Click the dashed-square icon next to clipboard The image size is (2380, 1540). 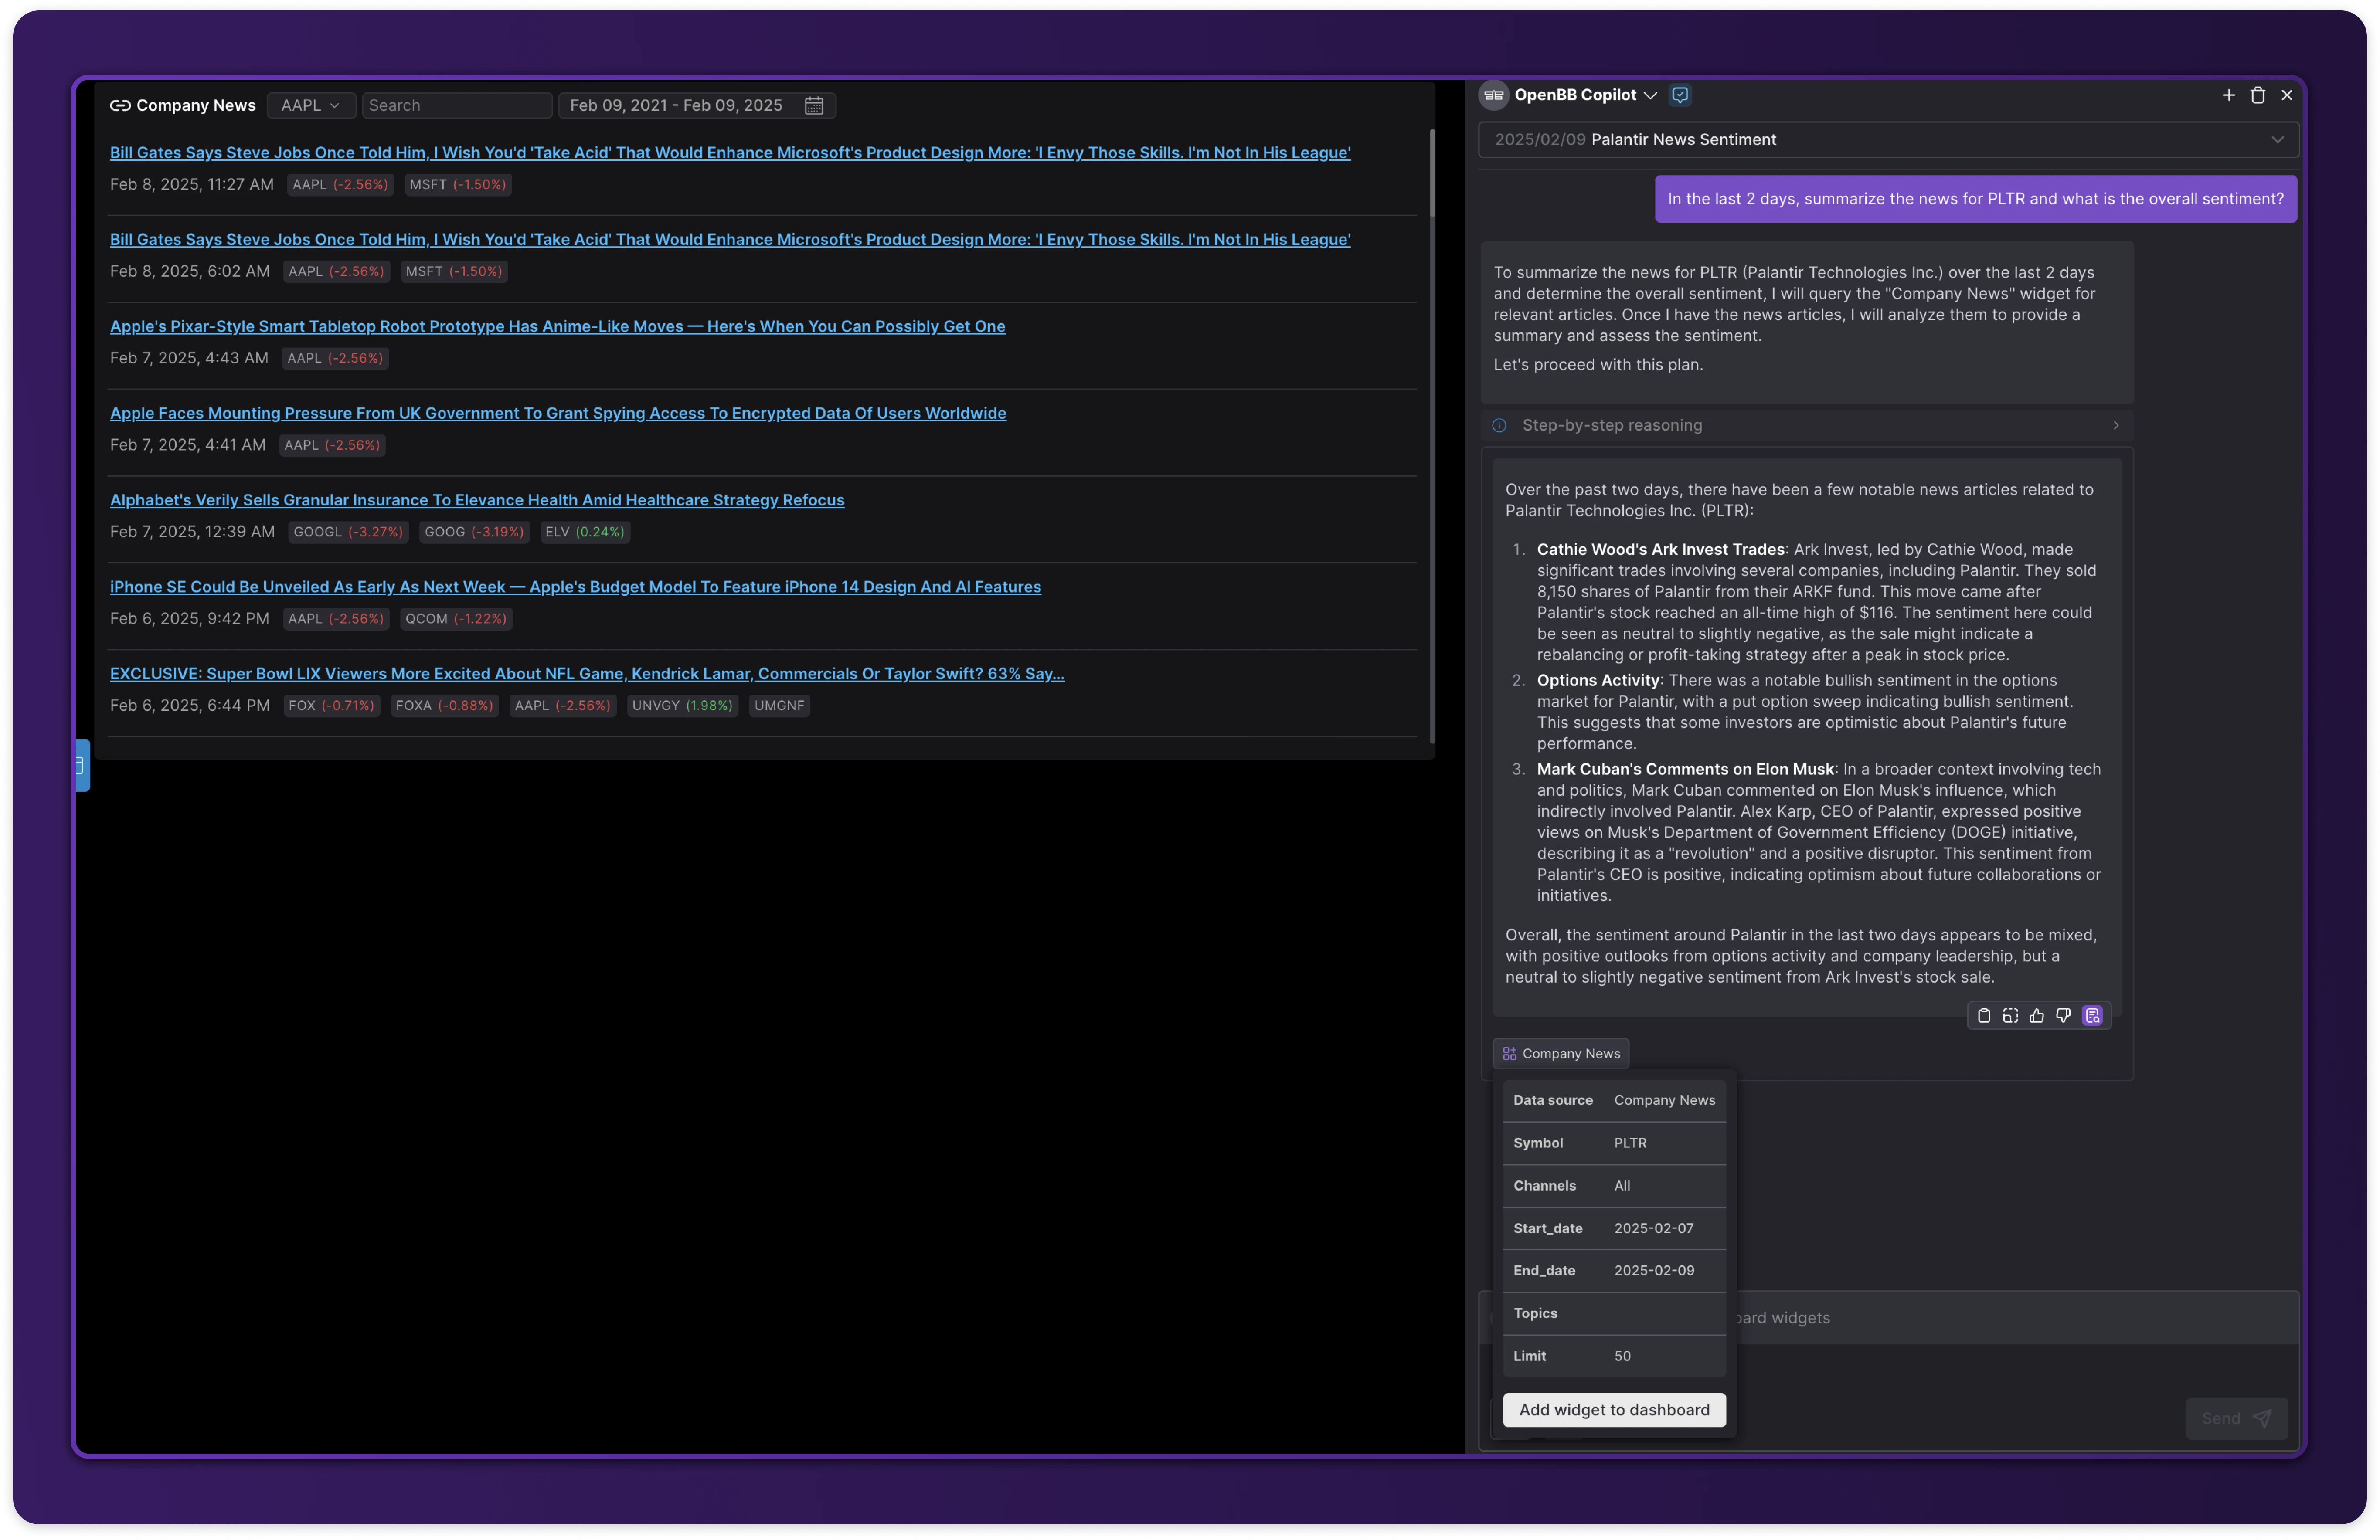2010,1016
